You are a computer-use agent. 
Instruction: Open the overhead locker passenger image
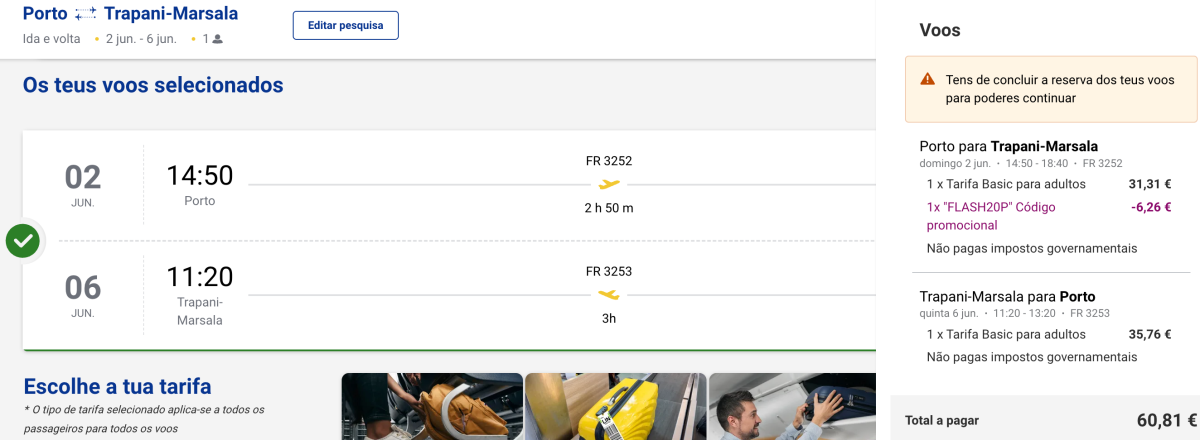791,406
